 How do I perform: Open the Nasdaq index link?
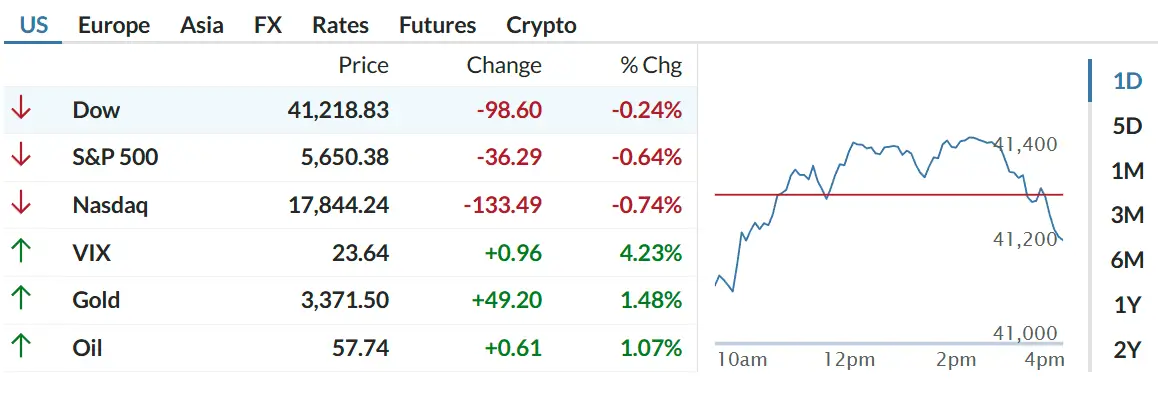point(110,205)
